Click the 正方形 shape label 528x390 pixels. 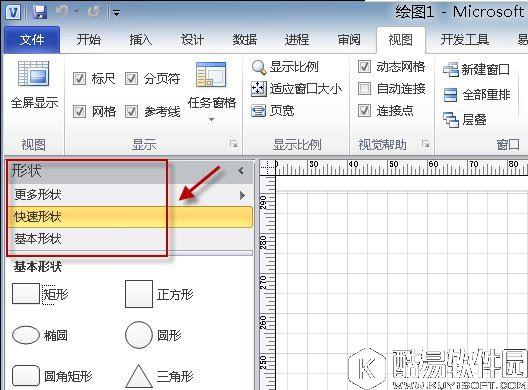[x=175, y=294]
